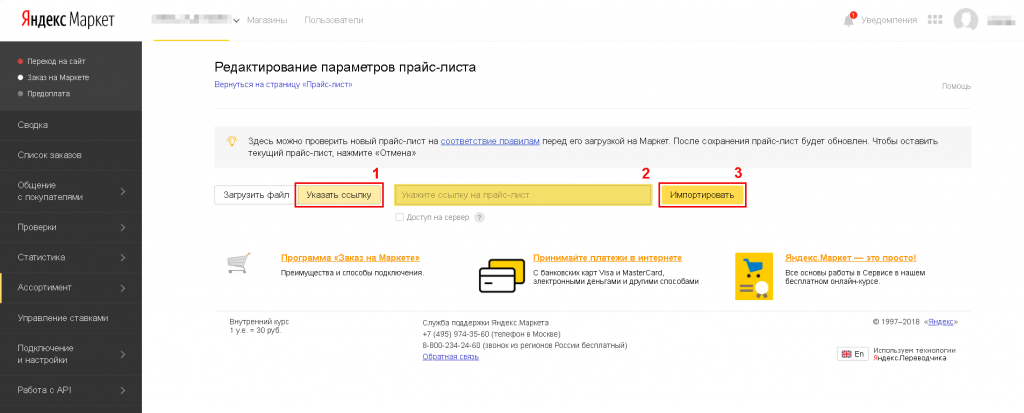1024x413 pixels.
Task: Click the Импортировать button
Action: [702, 195]
